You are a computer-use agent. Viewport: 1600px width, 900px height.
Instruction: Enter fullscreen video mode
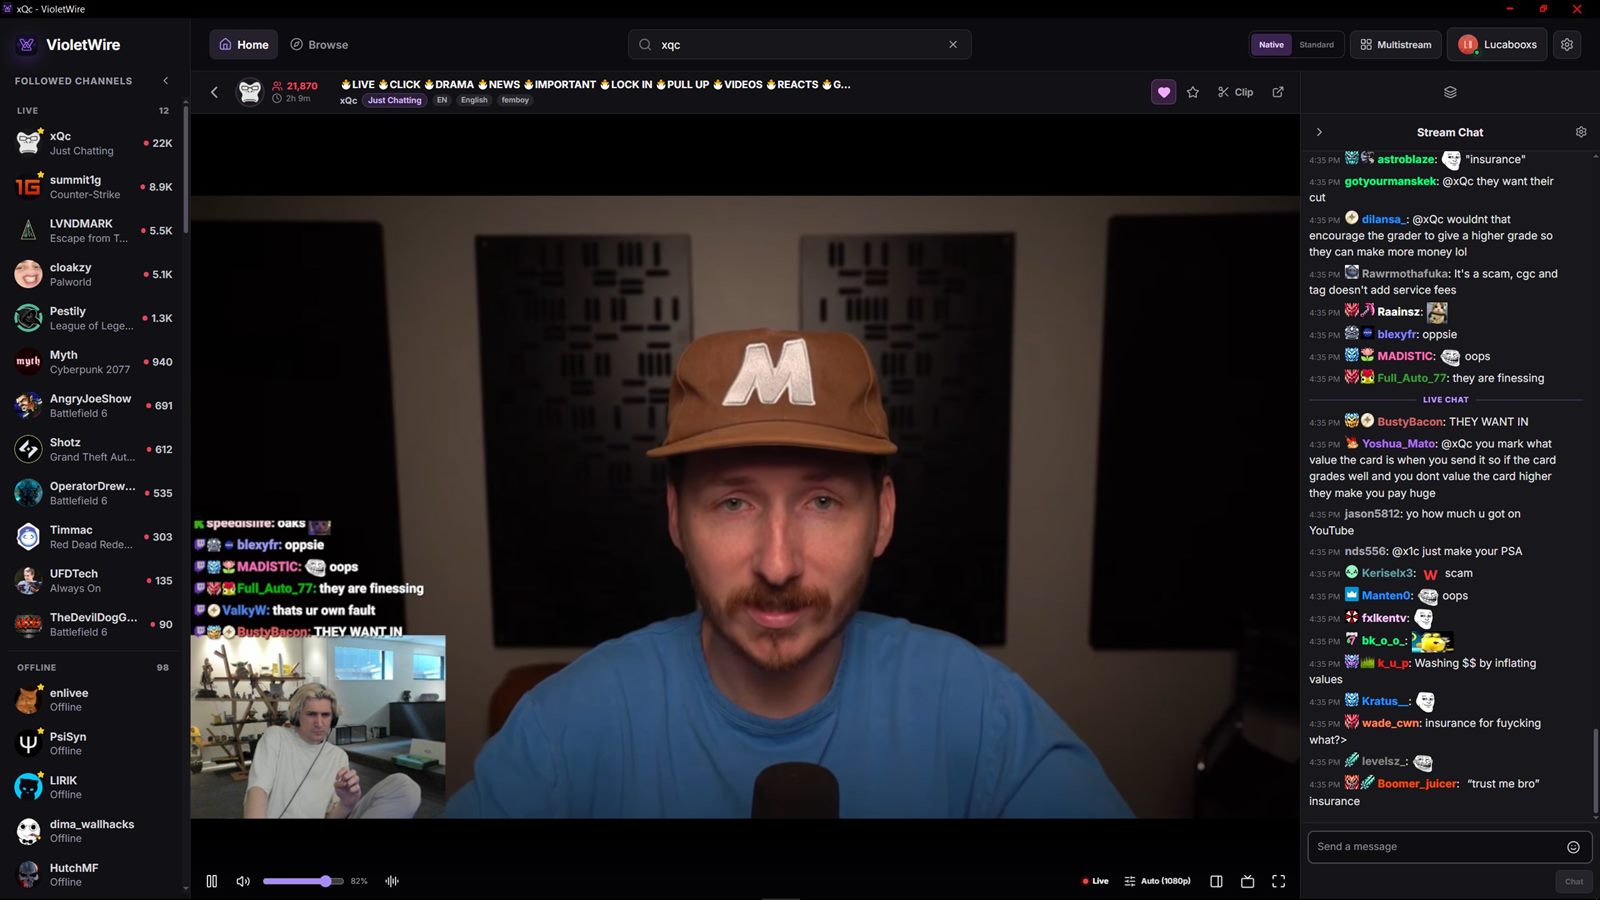pyautogui.click(x=1278, y=881)
